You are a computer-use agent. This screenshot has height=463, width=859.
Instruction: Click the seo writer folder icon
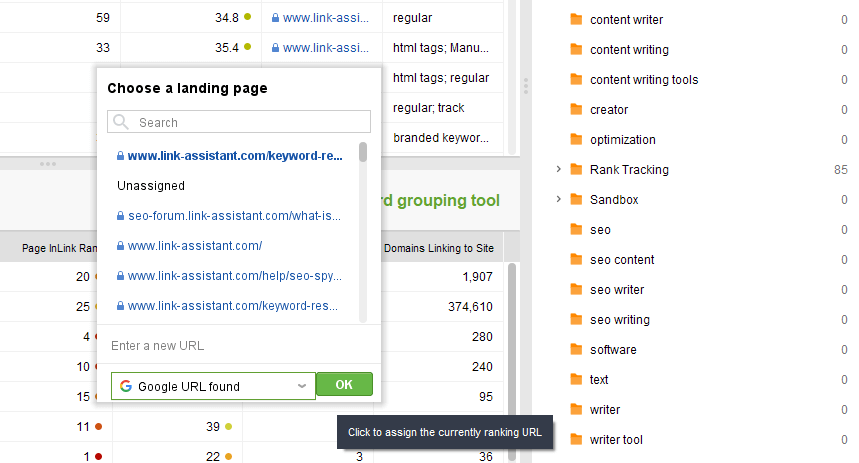(x=576, y=289)
